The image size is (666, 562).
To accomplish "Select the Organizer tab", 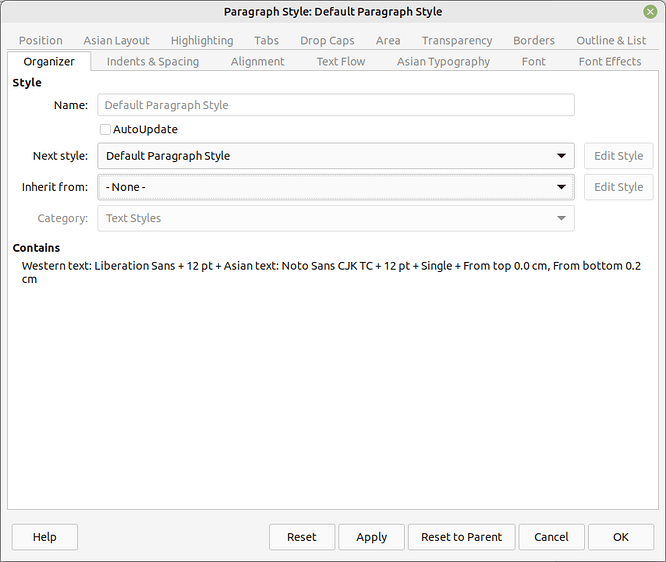I will tap(49, 62).
